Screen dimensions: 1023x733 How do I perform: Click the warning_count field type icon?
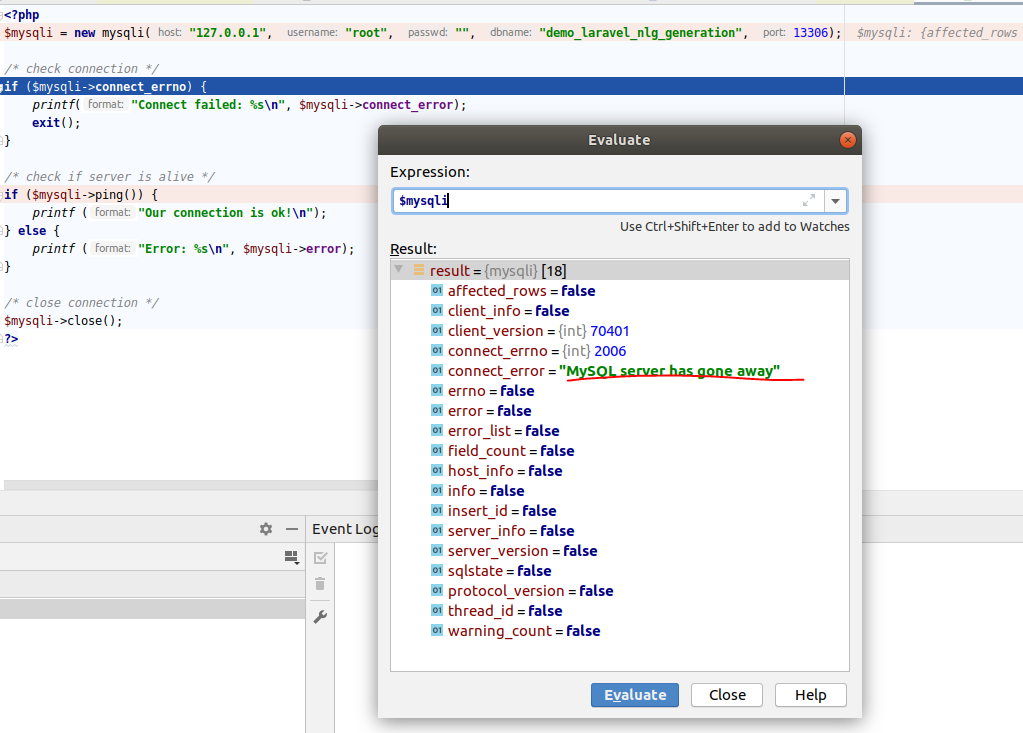click(x=437, y=631)
